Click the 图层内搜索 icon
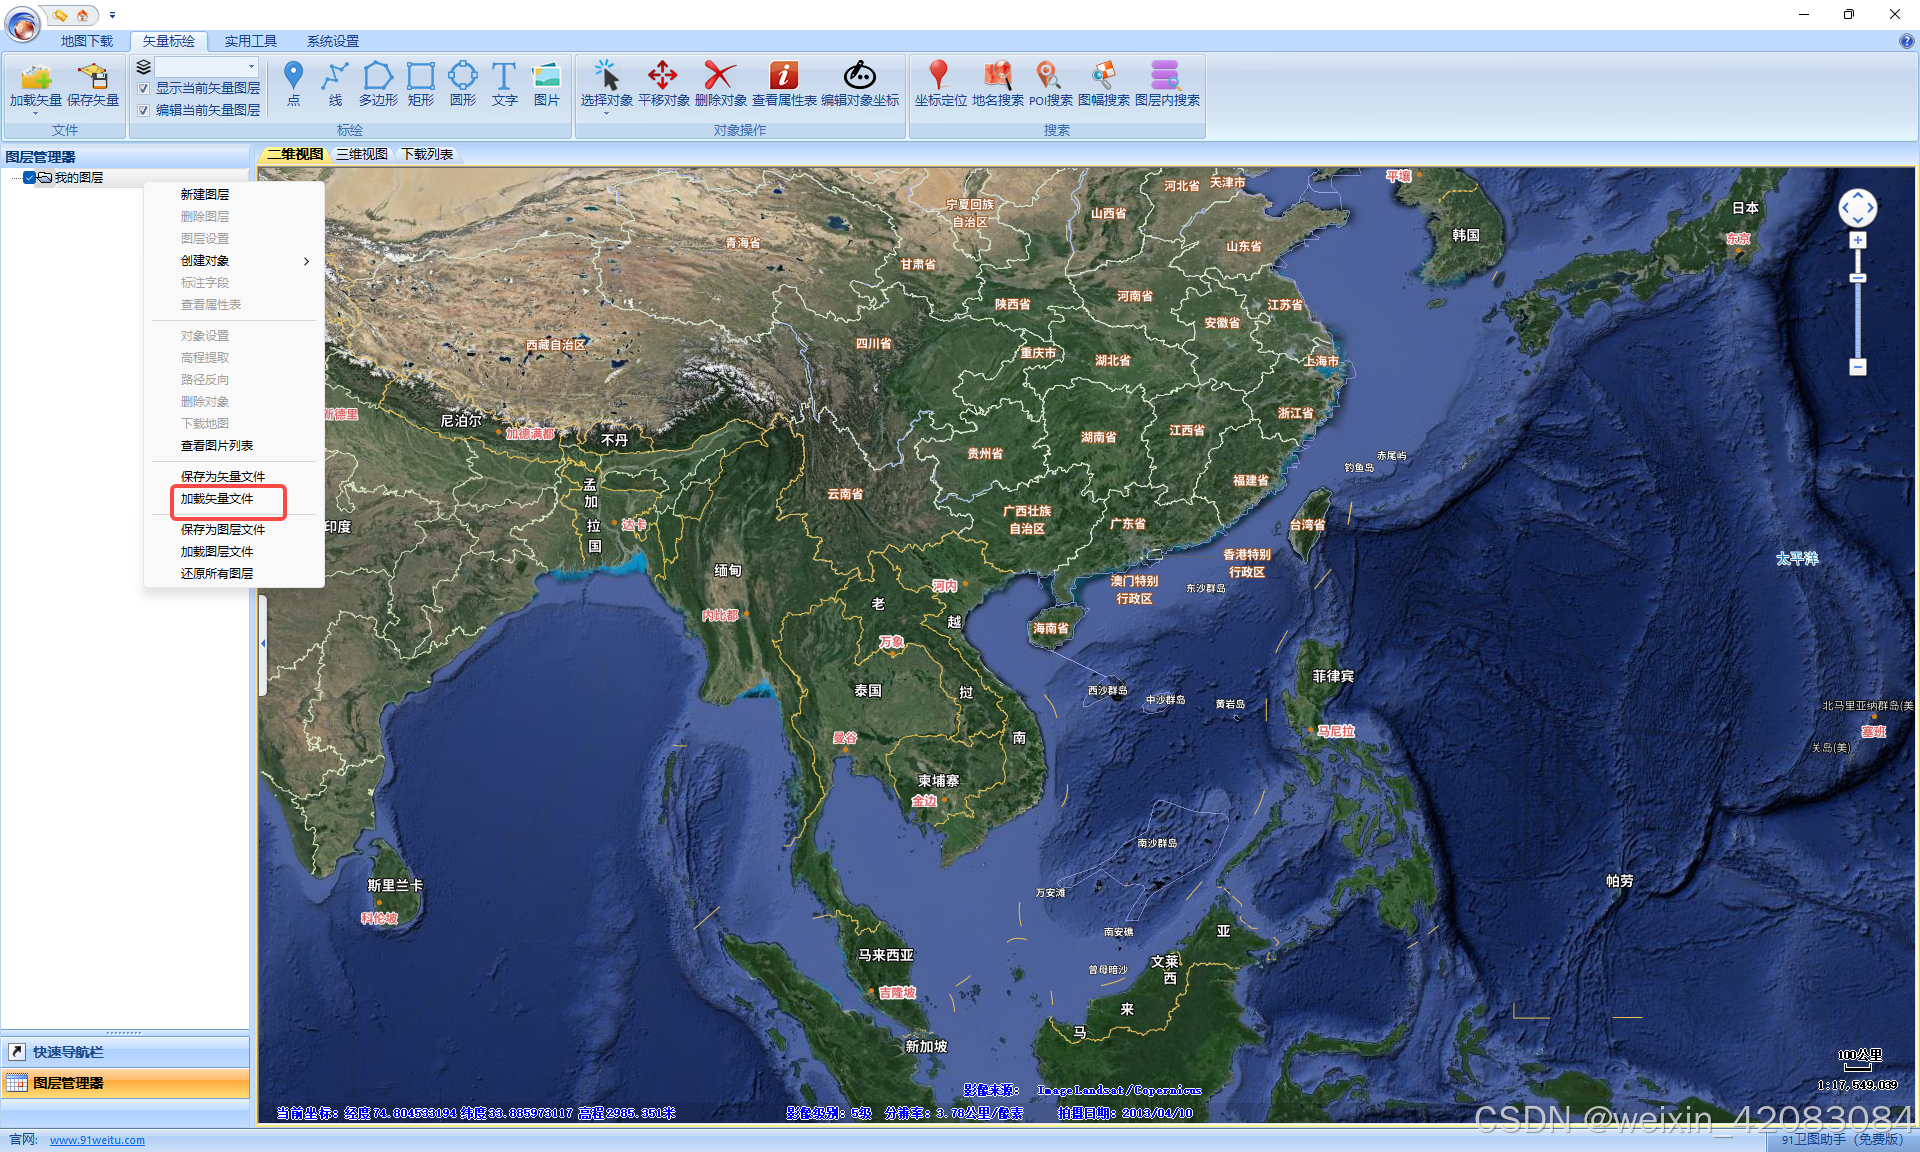The width and height of the screenshot is (1920, 1152). pos(1165,76)
